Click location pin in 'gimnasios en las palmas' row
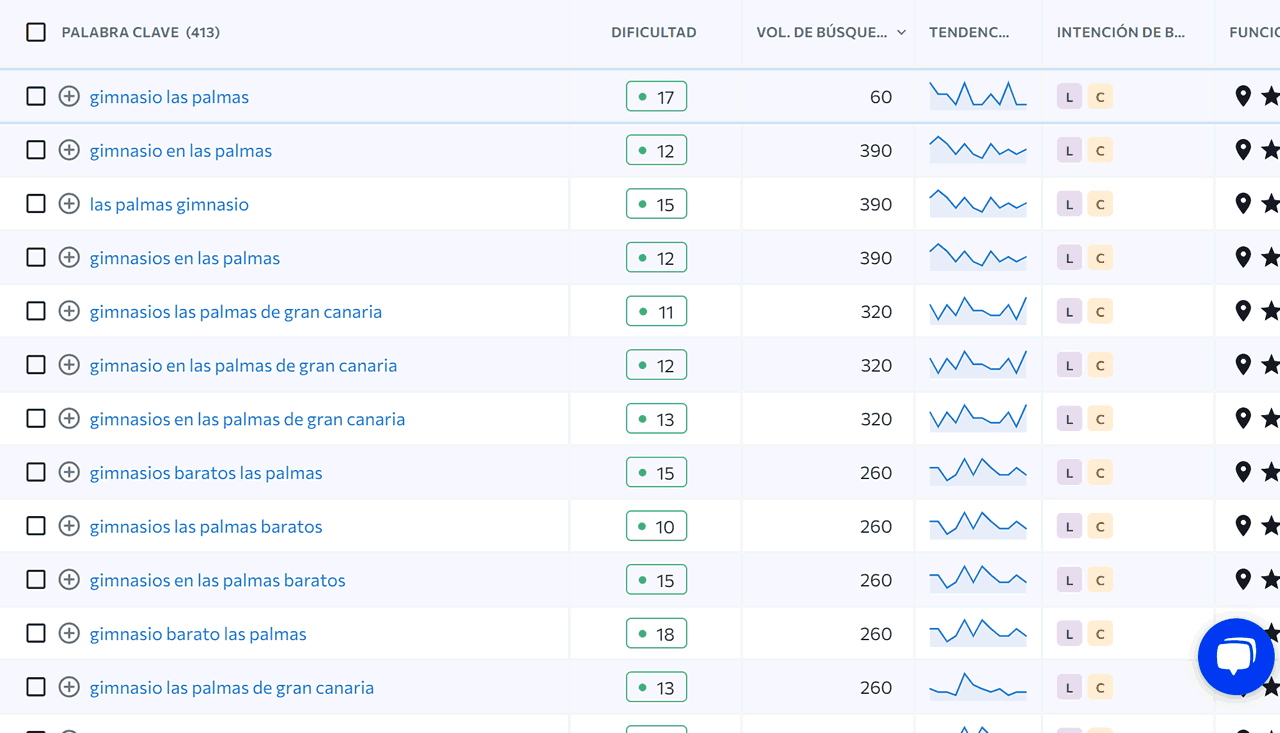The height and width of the screenshot is (733, 1280). pyautogui.click(x=1243, y=257)
